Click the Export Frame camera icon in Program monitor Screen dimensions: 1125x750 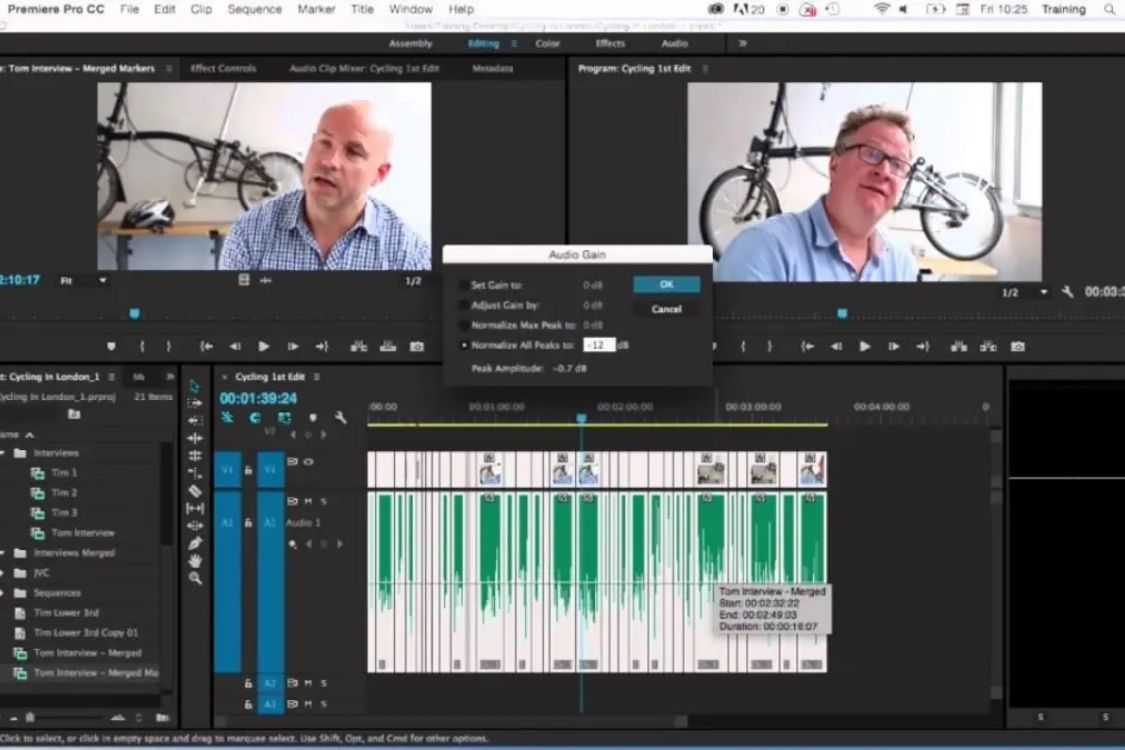pyautogui.click(x=1017, y=346)
